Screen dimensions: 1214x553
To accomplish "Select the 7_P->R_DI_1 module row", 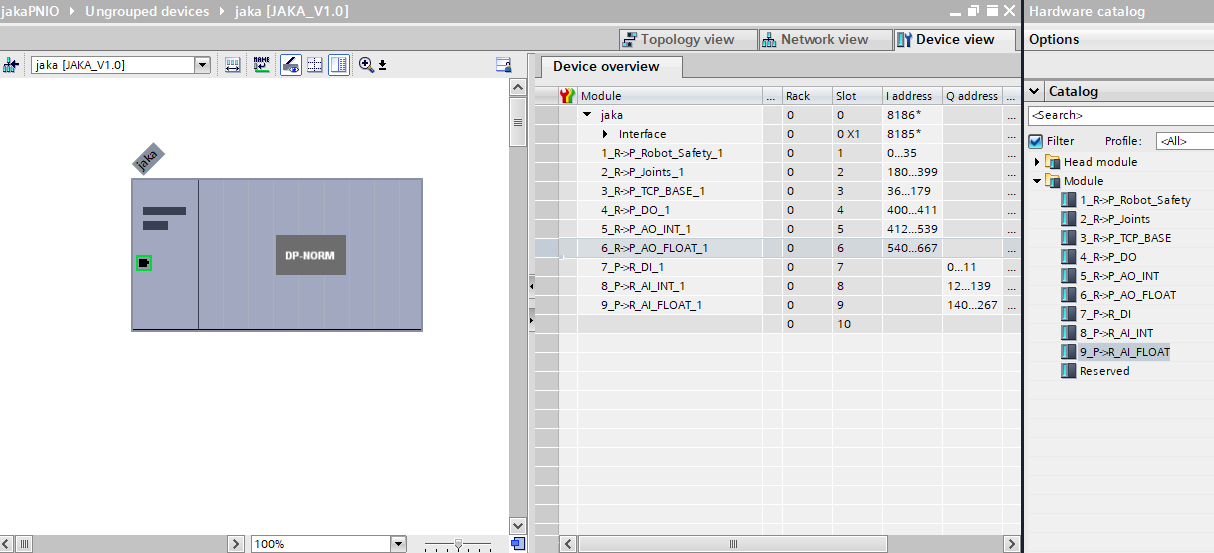I will coord(632,267).
